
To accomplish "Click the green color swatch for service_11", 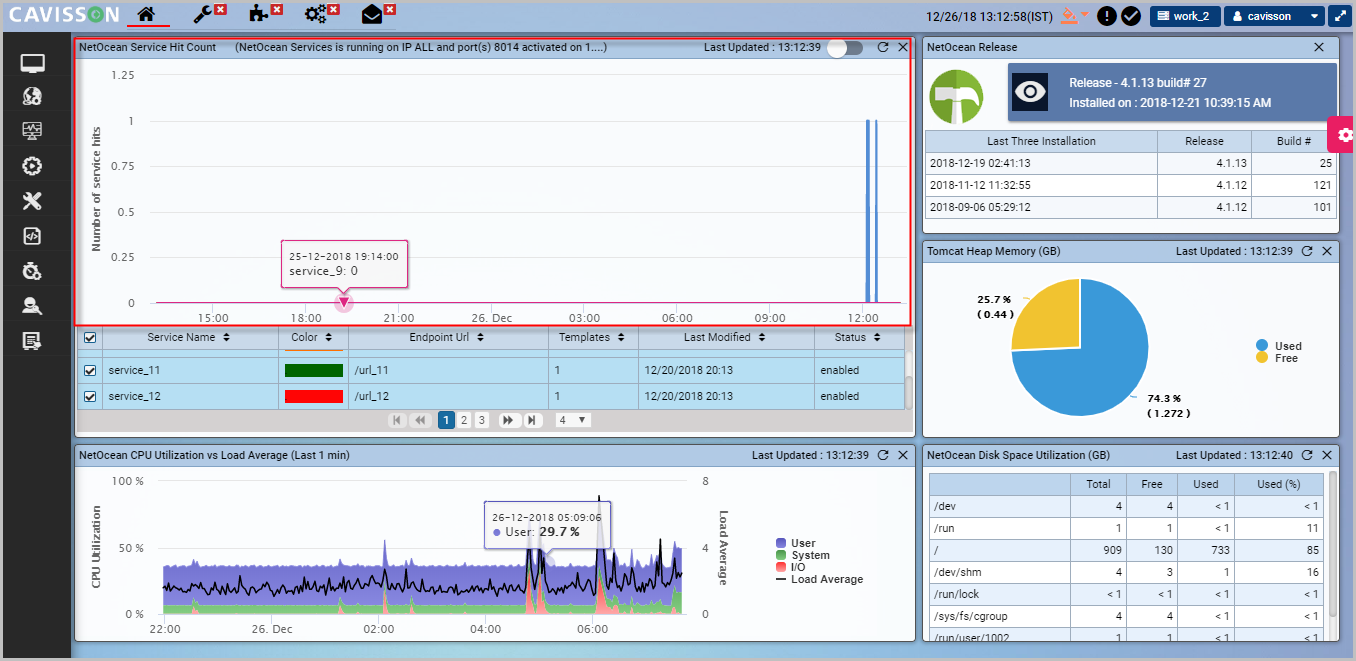I will click(x=314, y=370).
